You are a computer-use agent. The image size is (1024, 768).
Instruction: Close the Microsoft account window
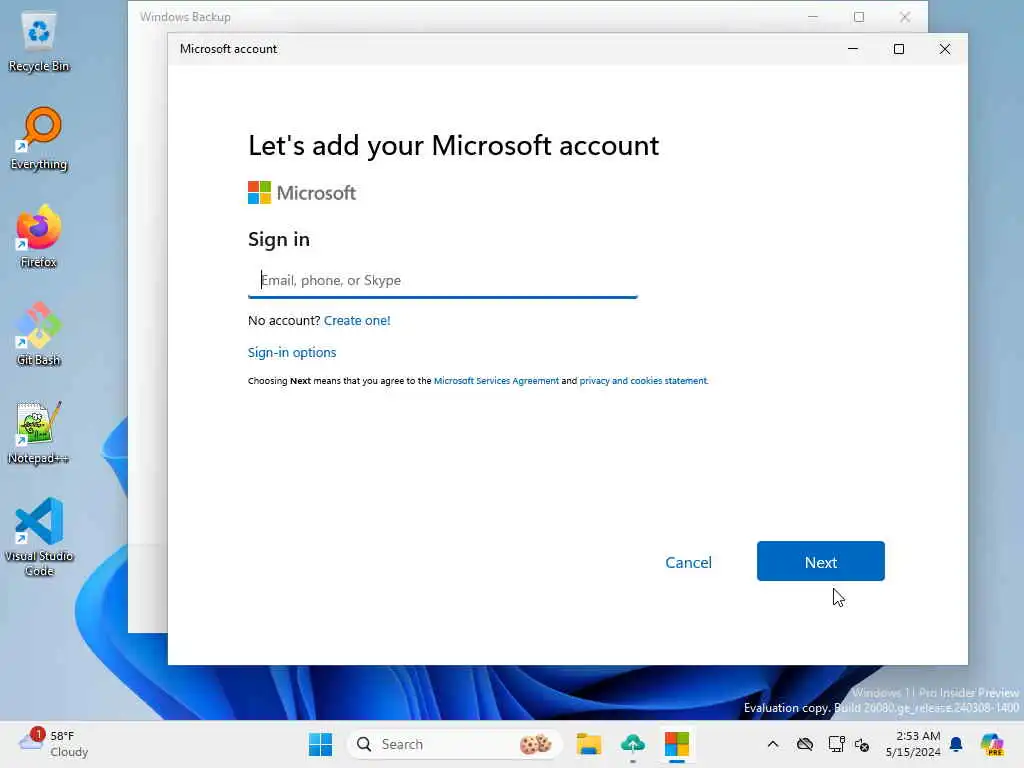click(944, 49)
